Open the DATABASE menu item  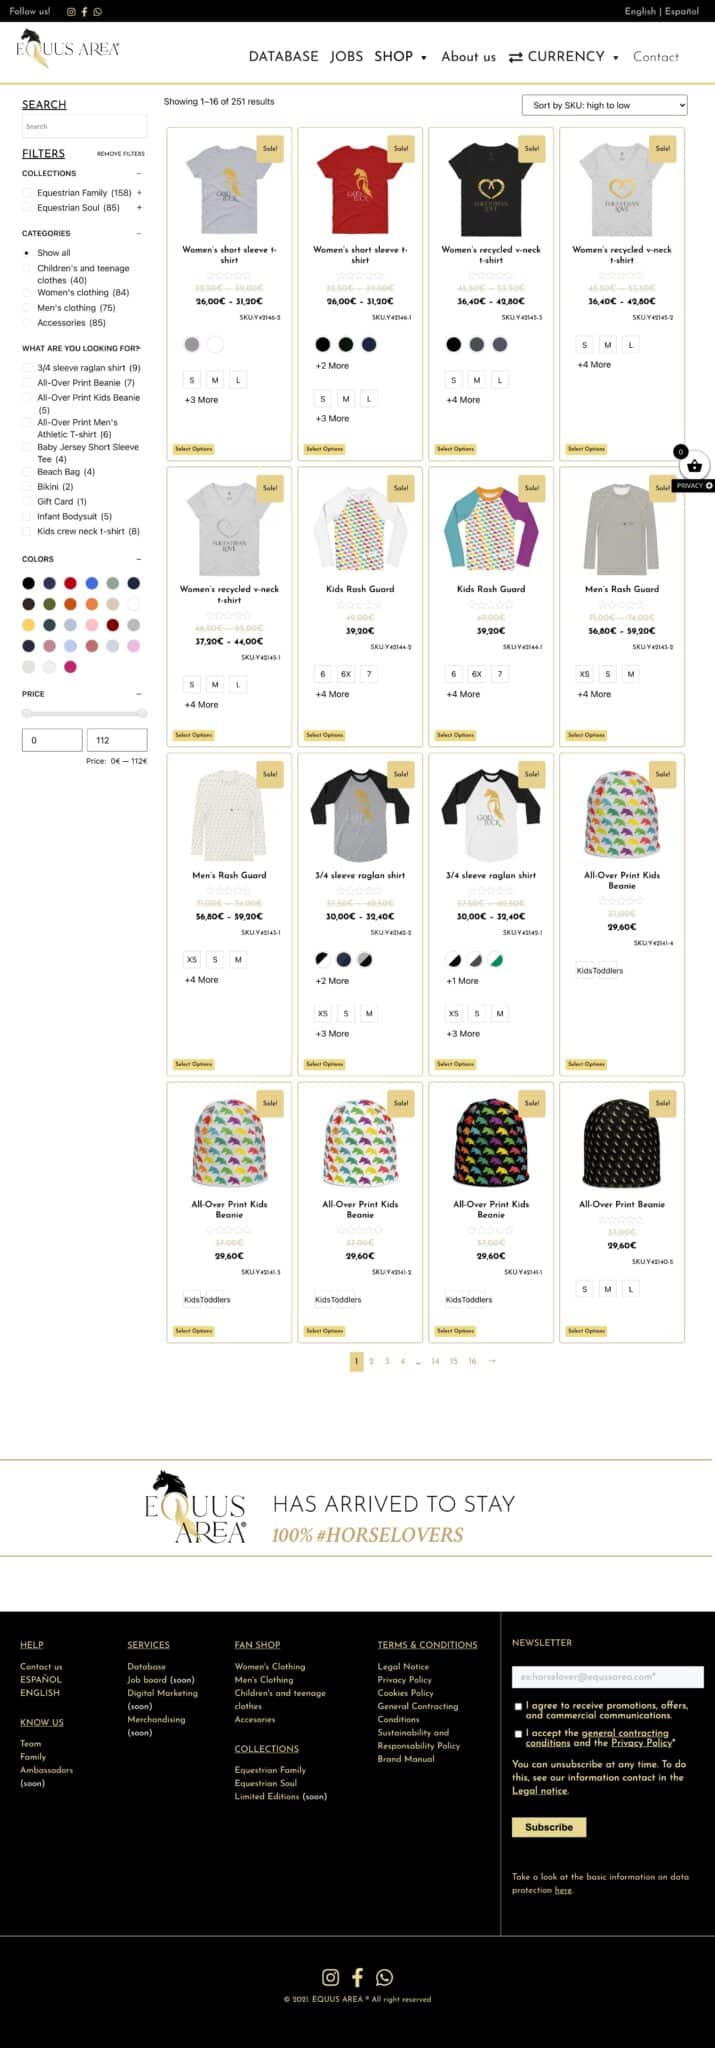pos(284,57)
